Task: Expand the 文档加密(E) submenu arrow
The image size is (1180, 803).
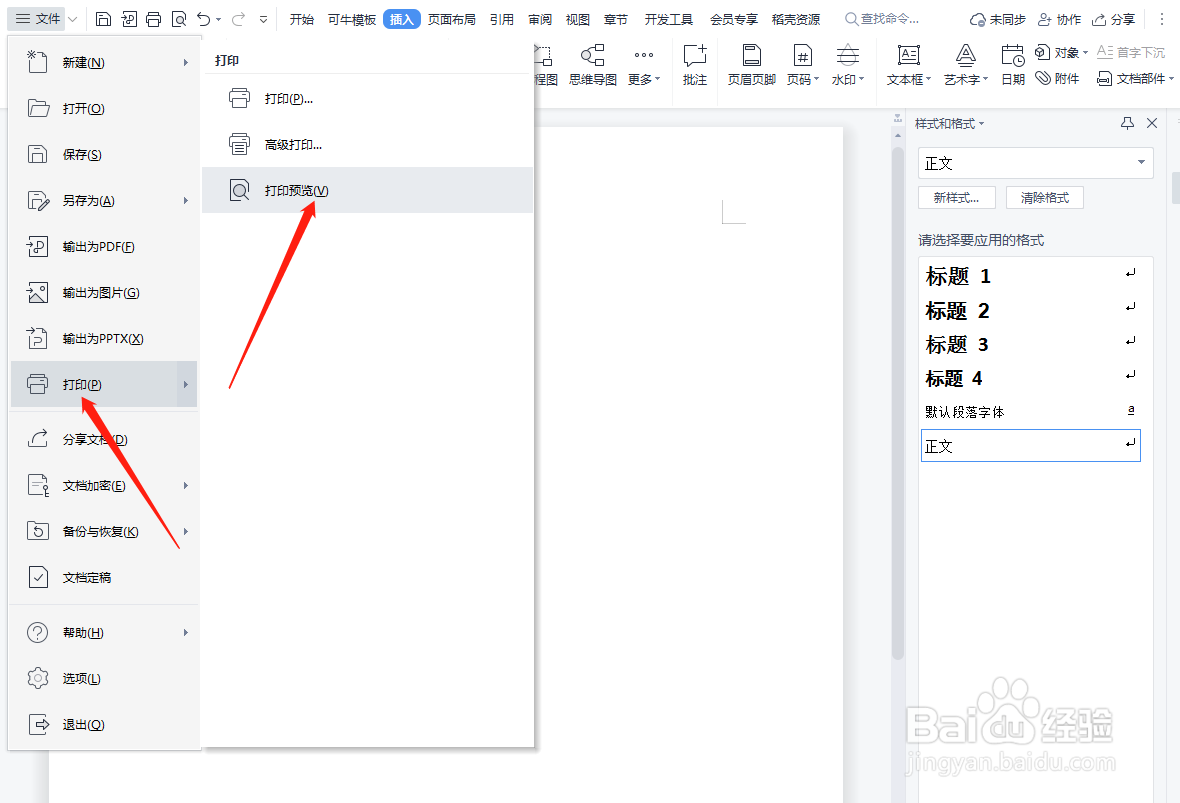Action: (185, 485)
